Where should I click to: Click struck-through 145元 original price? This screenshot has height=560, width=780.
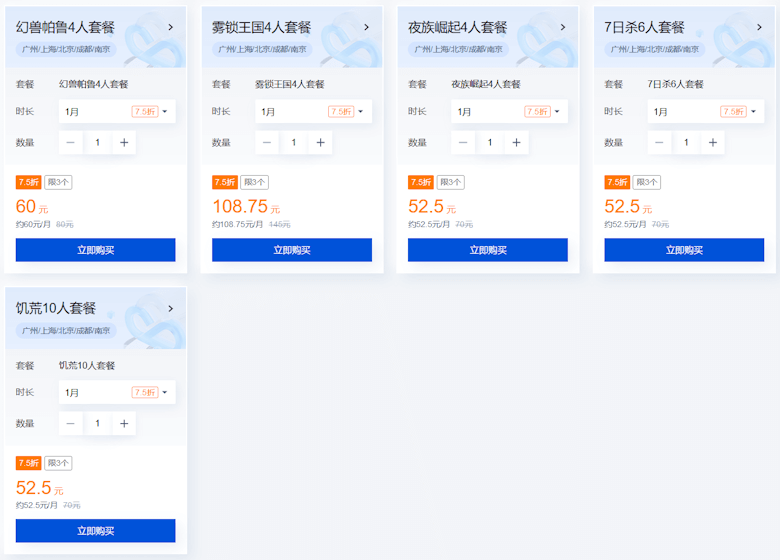pos(280,224)
